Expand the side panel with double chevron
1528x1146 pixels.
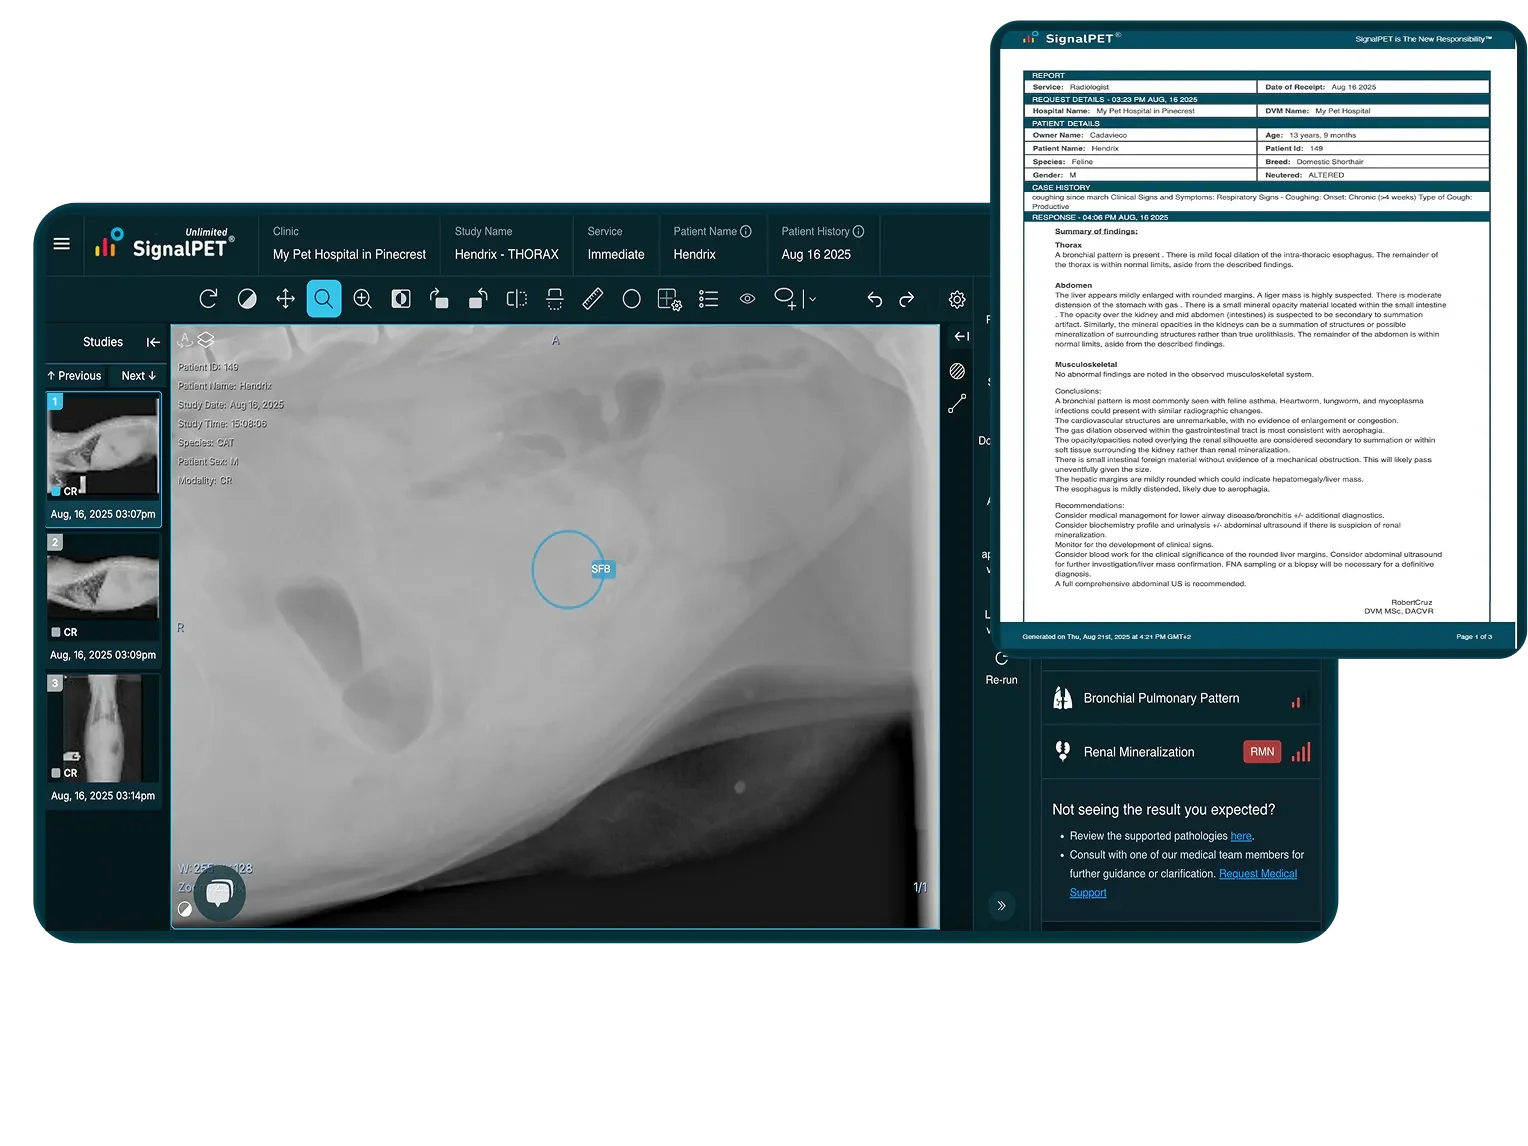coord(1001,906)
